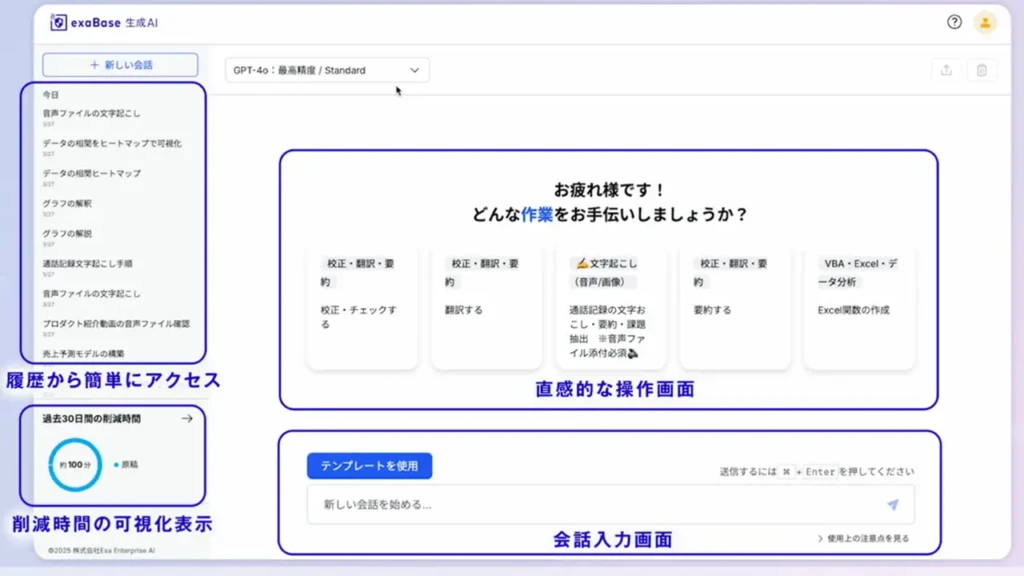
Task: Open the GPT-4o model selection dropdown
Action: click(x=330, y=69)
